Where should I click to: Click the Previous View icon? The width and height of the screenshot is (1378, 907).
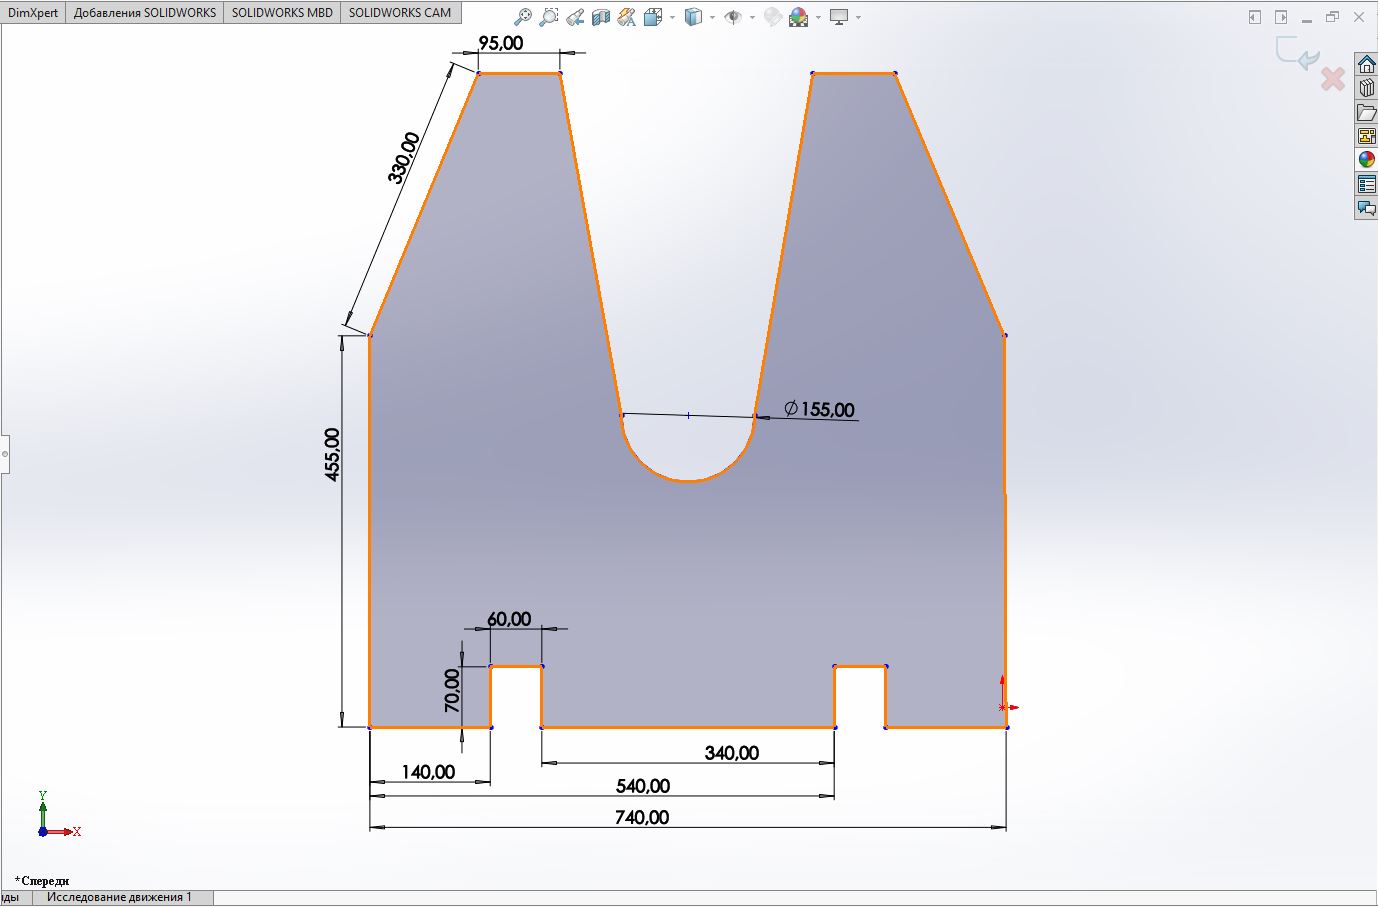coord(575,17)
